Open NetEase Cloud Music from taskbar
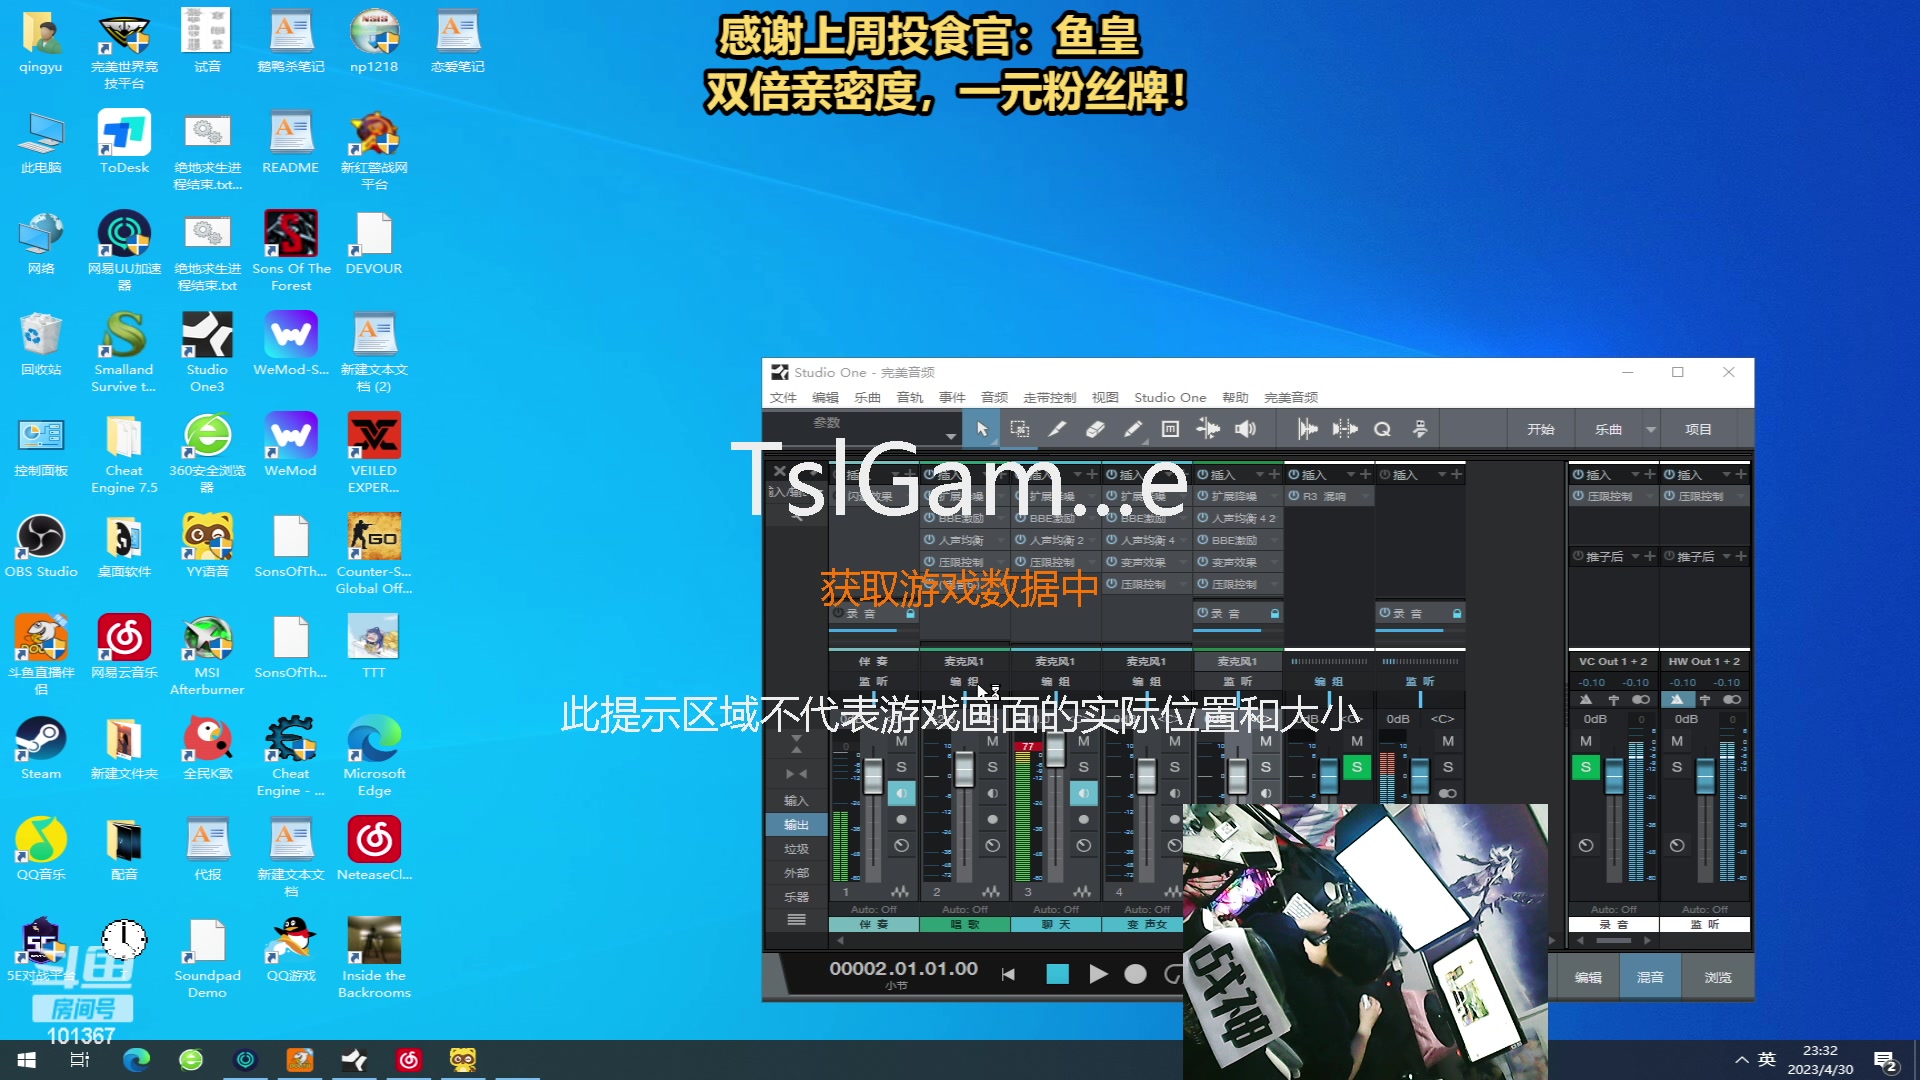The width and height of the screenshot is (1920, 1080). [x=409, y=1059]
